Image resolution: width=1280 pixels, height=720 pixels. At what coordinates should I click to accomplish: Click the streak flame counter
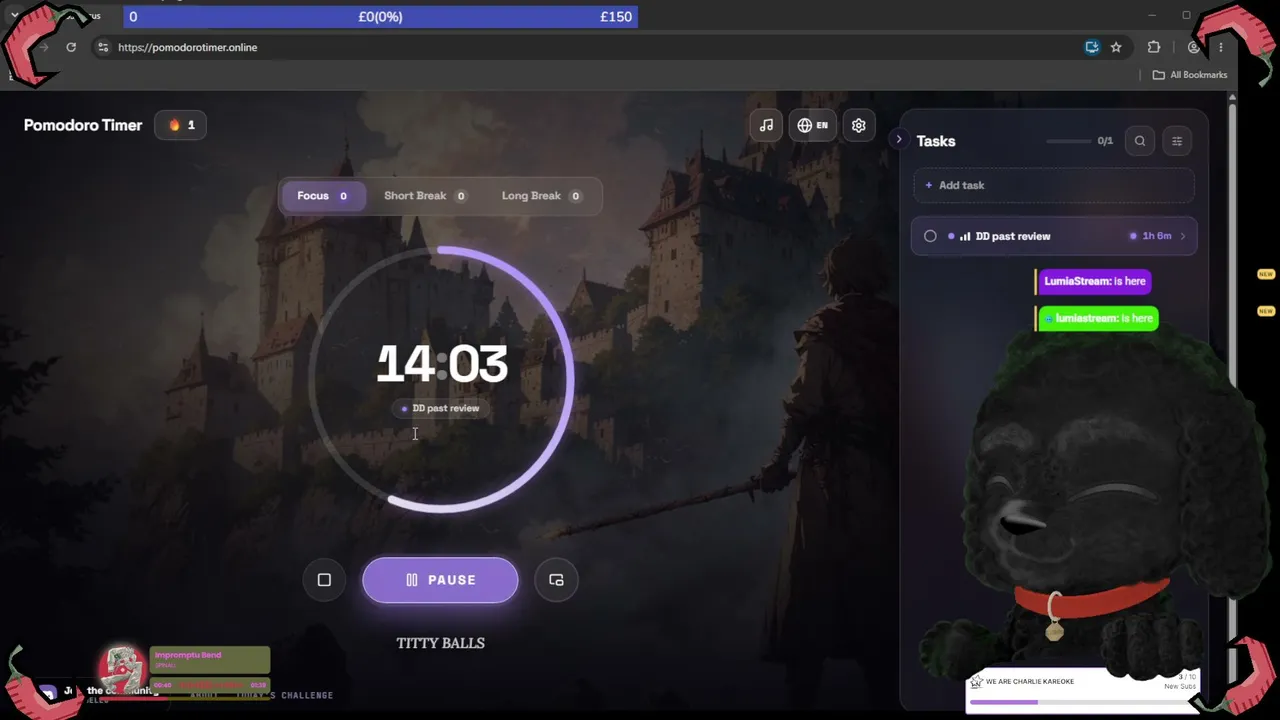point(181,125)
